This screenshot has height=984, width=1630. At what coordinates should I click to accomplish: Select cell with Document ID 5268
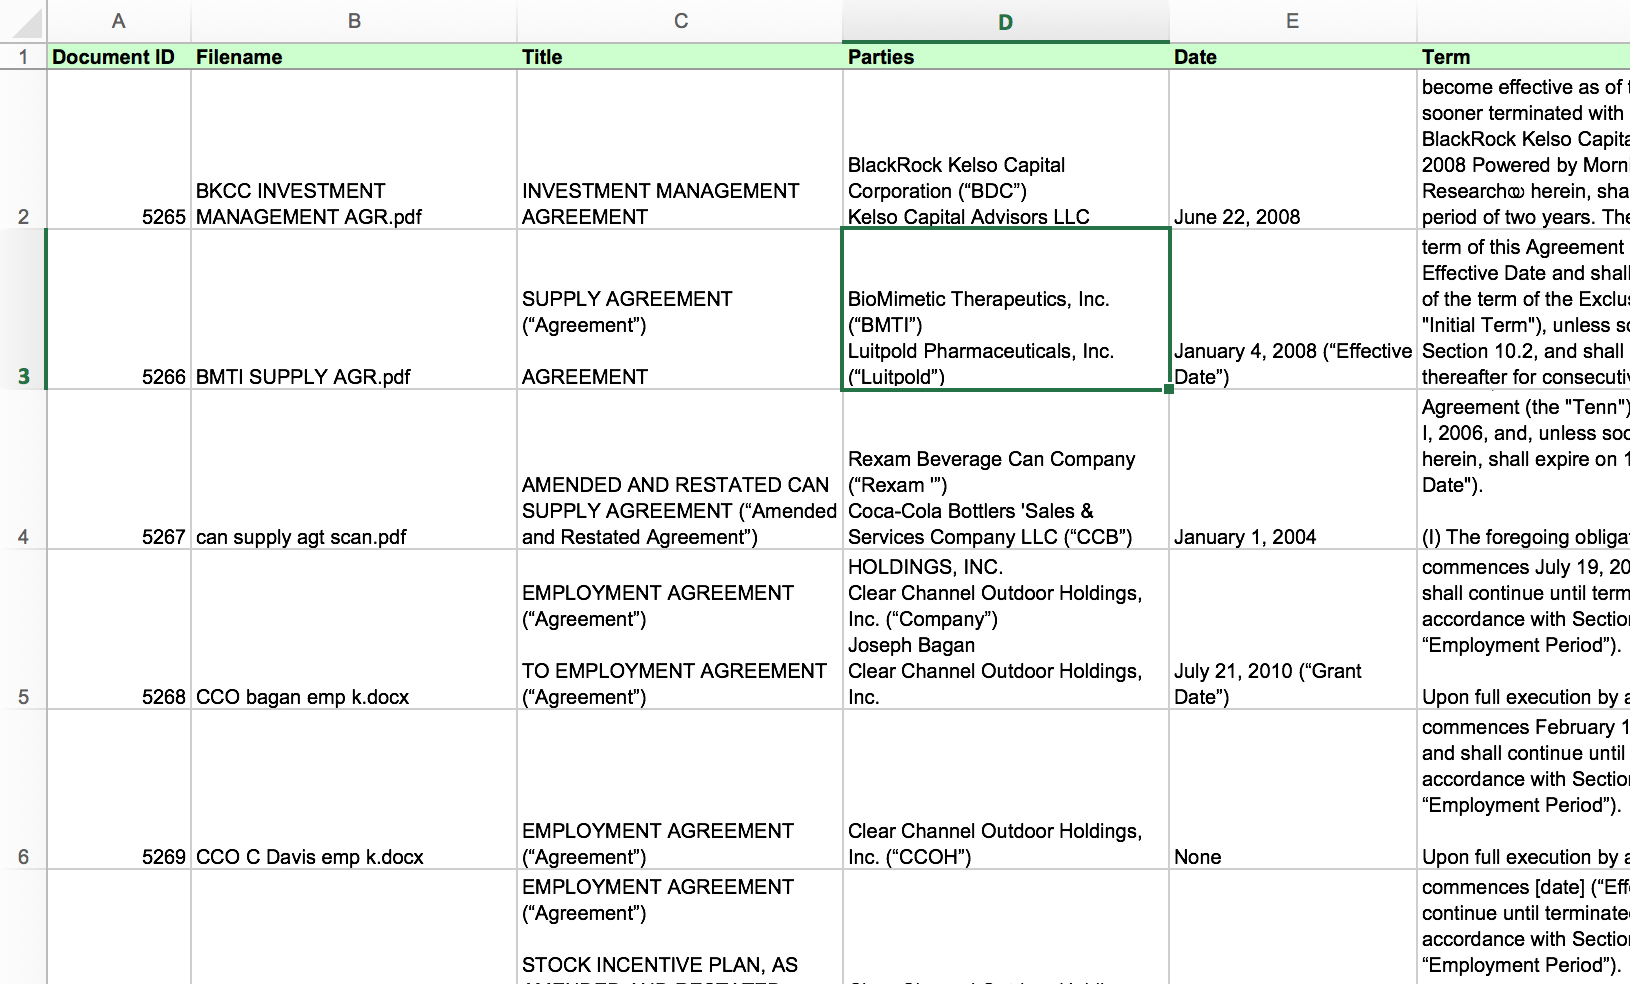coord(119,630)
